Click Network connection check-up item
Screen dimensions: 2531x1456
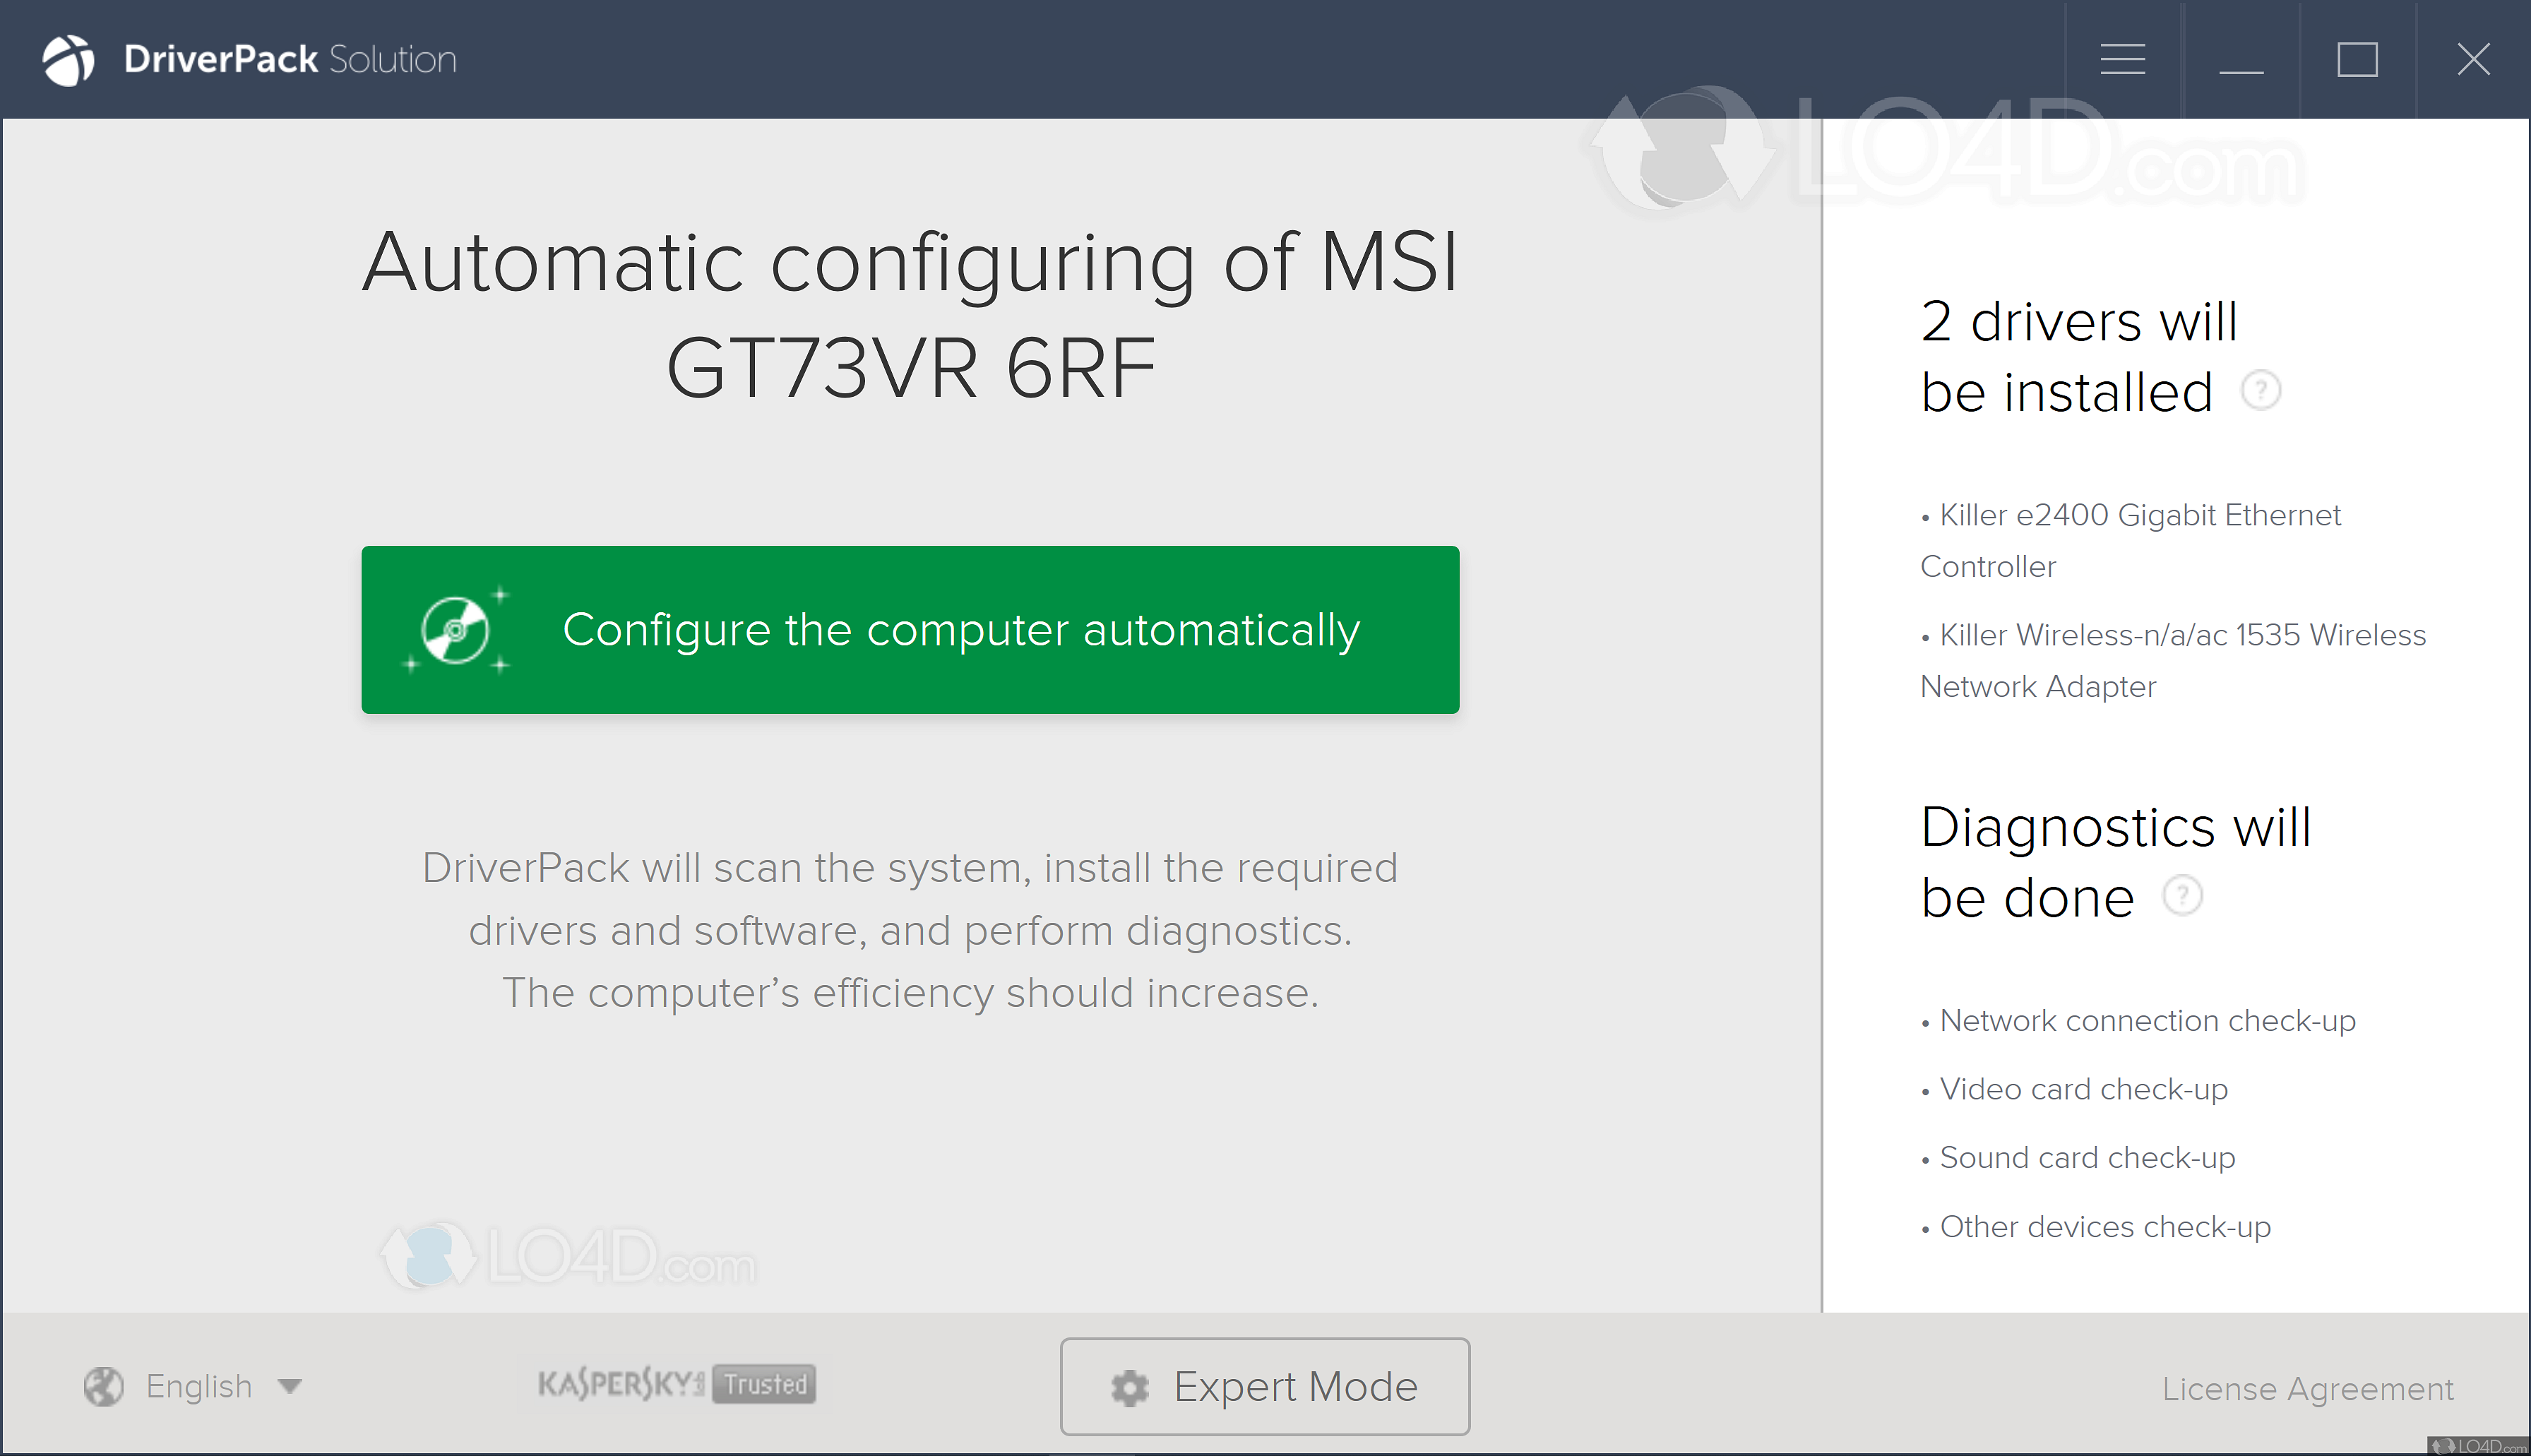click(2147, 1021)
